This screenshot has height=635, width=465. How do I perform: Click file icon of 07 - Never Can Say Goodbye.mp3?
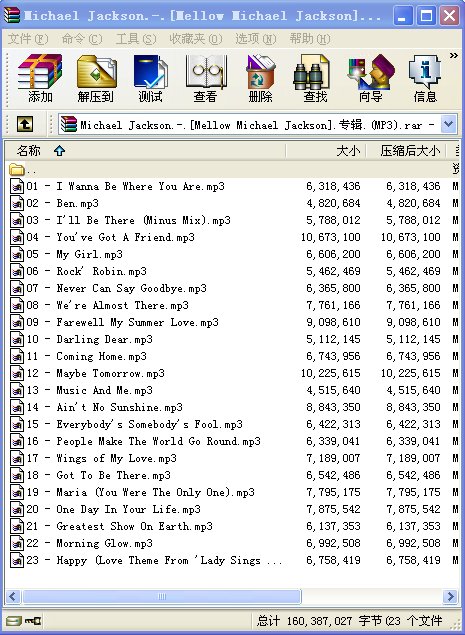coord(17,288)
